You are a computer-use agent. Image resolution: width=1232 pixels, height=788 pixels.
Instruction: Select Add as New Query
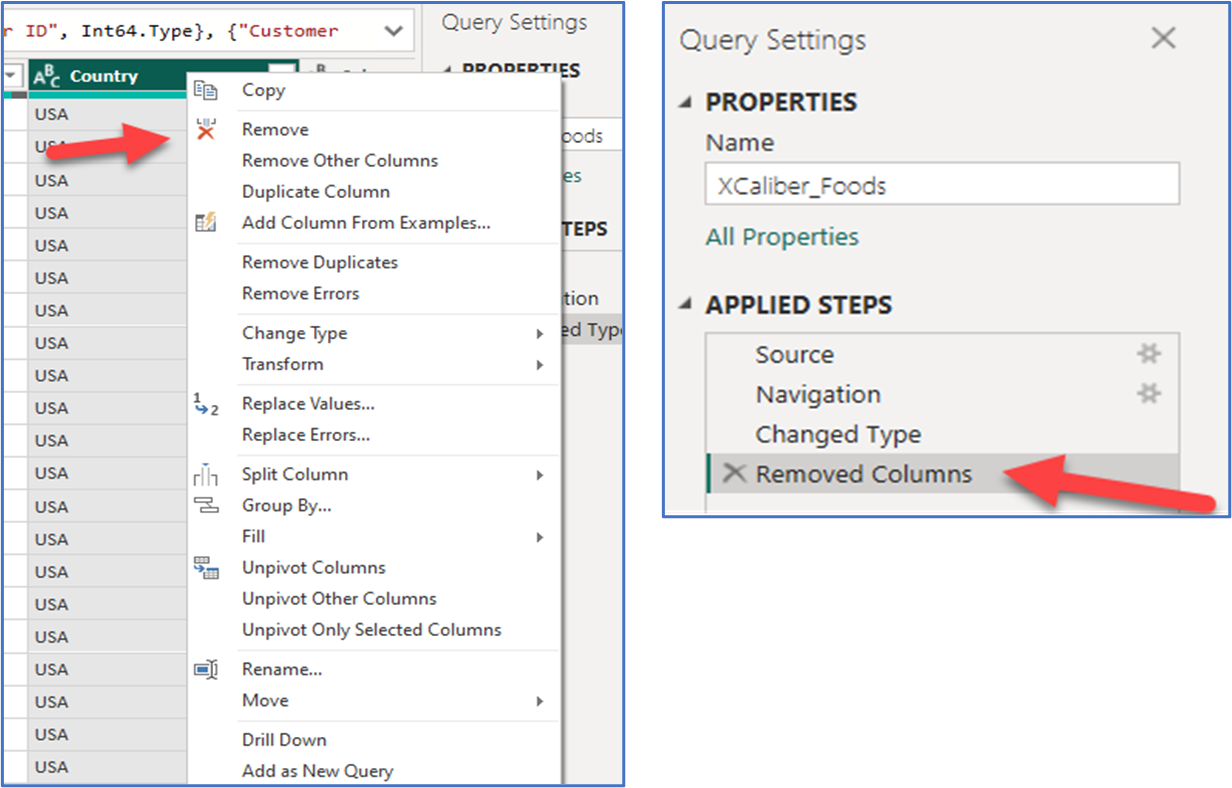click(317, 771)
